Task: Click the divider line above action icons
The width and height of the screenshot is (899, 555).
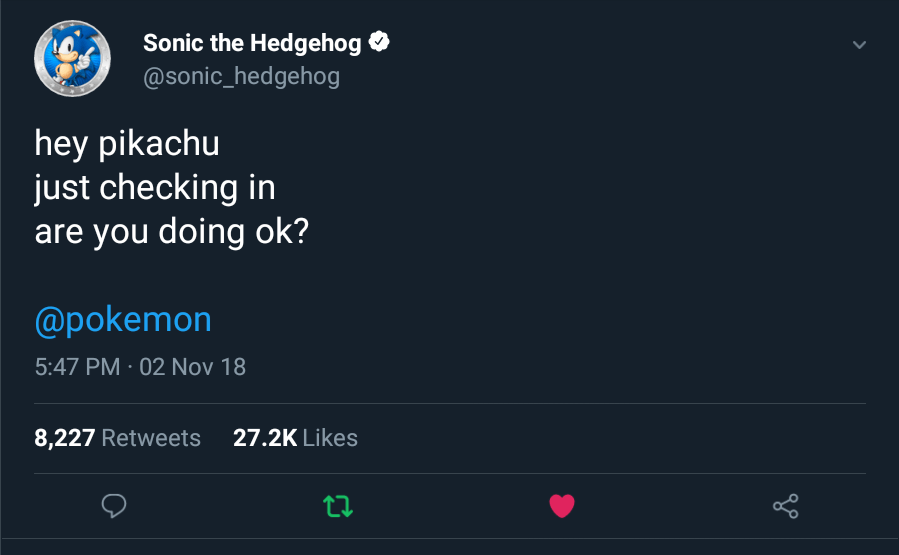Action: [x=450, y=473]
